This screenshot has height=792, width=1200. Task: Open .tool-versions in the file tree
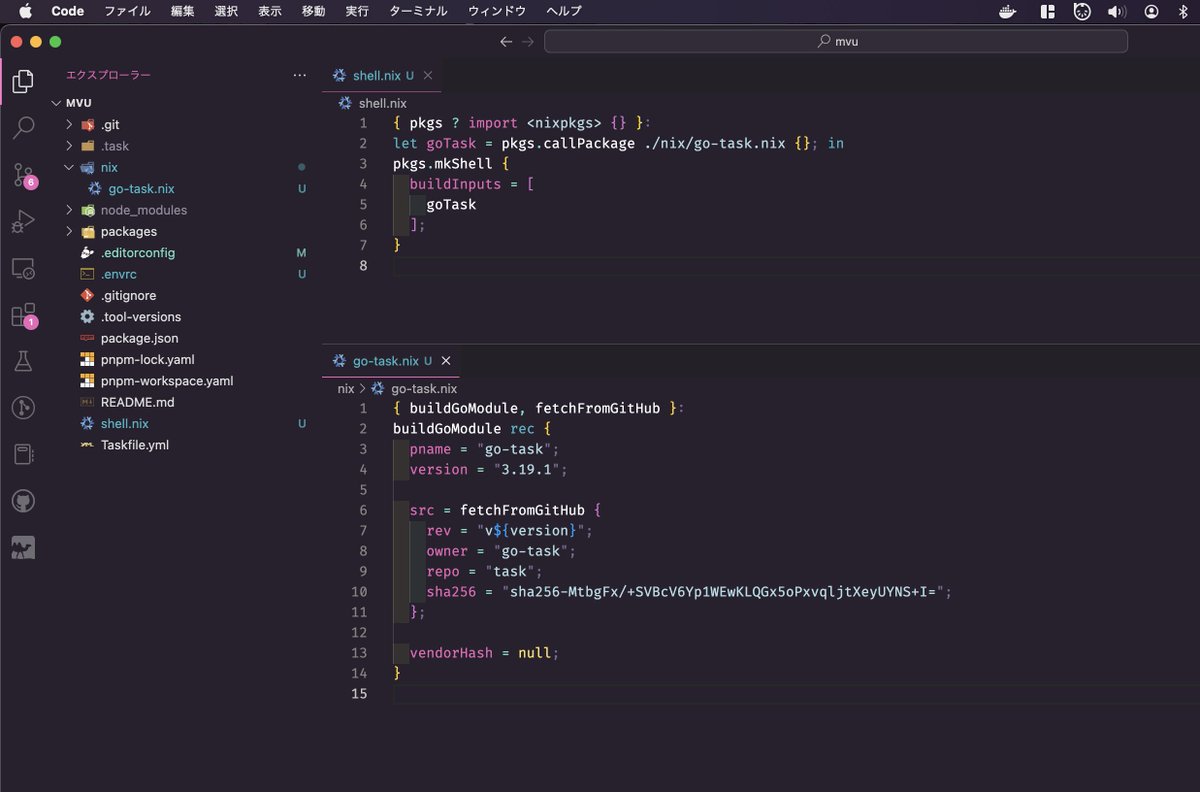pos(141,317)
